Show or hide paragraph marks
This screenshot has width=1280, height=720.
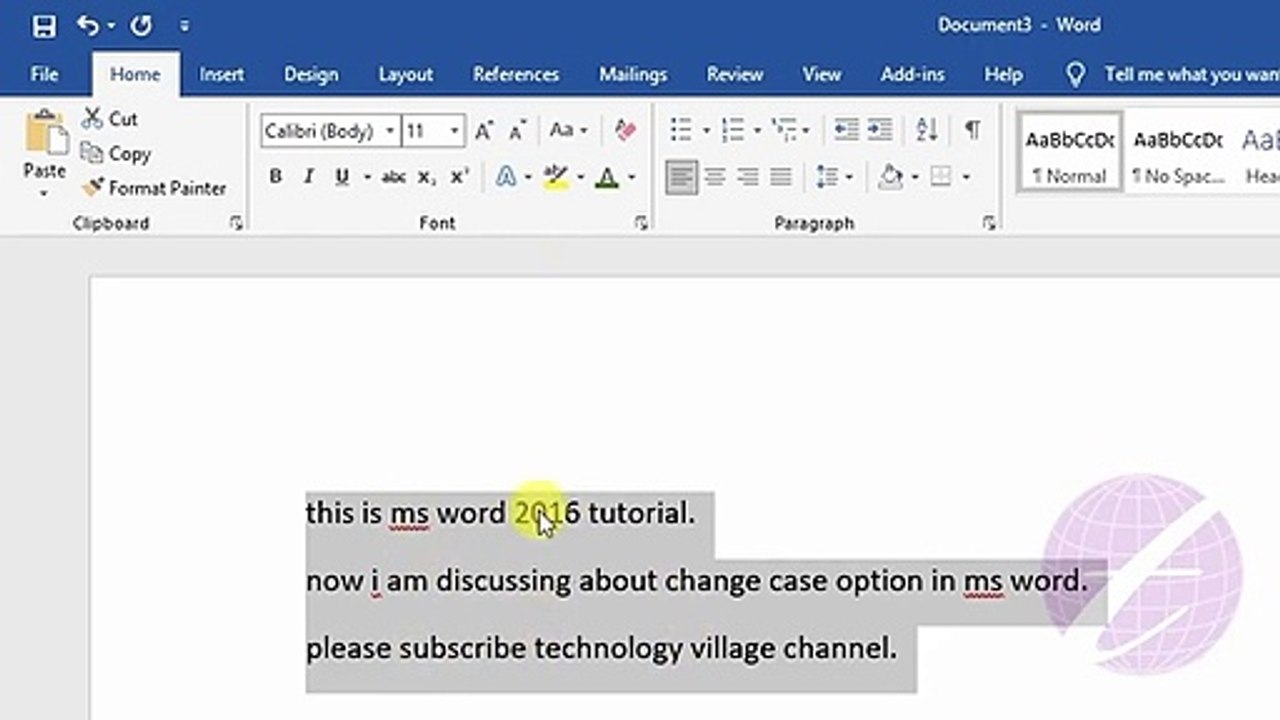(x=972, y=130)
